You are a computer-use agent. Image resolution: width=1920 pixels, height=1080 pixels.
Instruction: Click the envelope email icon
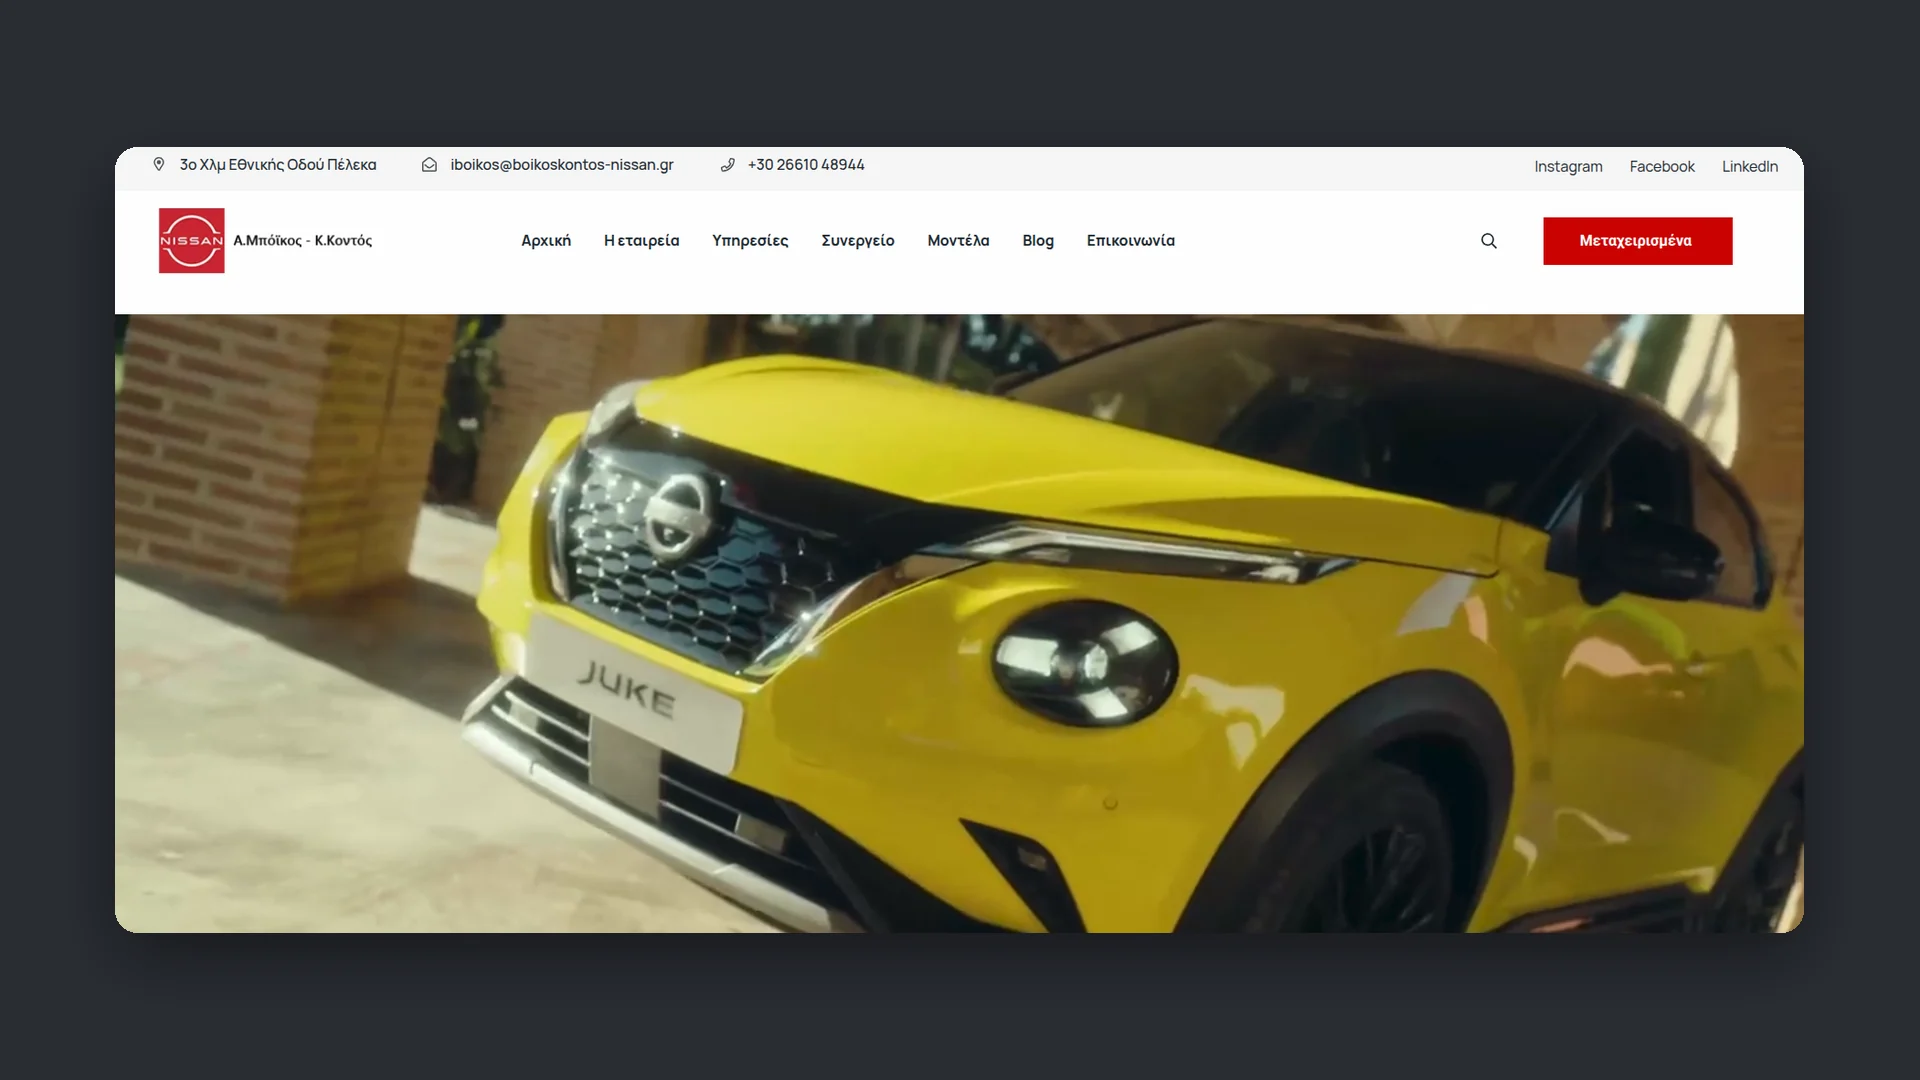429,165
